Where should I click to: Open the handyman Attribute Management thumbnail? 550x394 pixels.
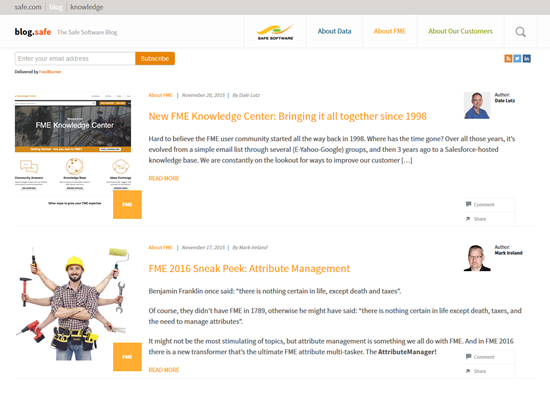click(x=73, y=303)
